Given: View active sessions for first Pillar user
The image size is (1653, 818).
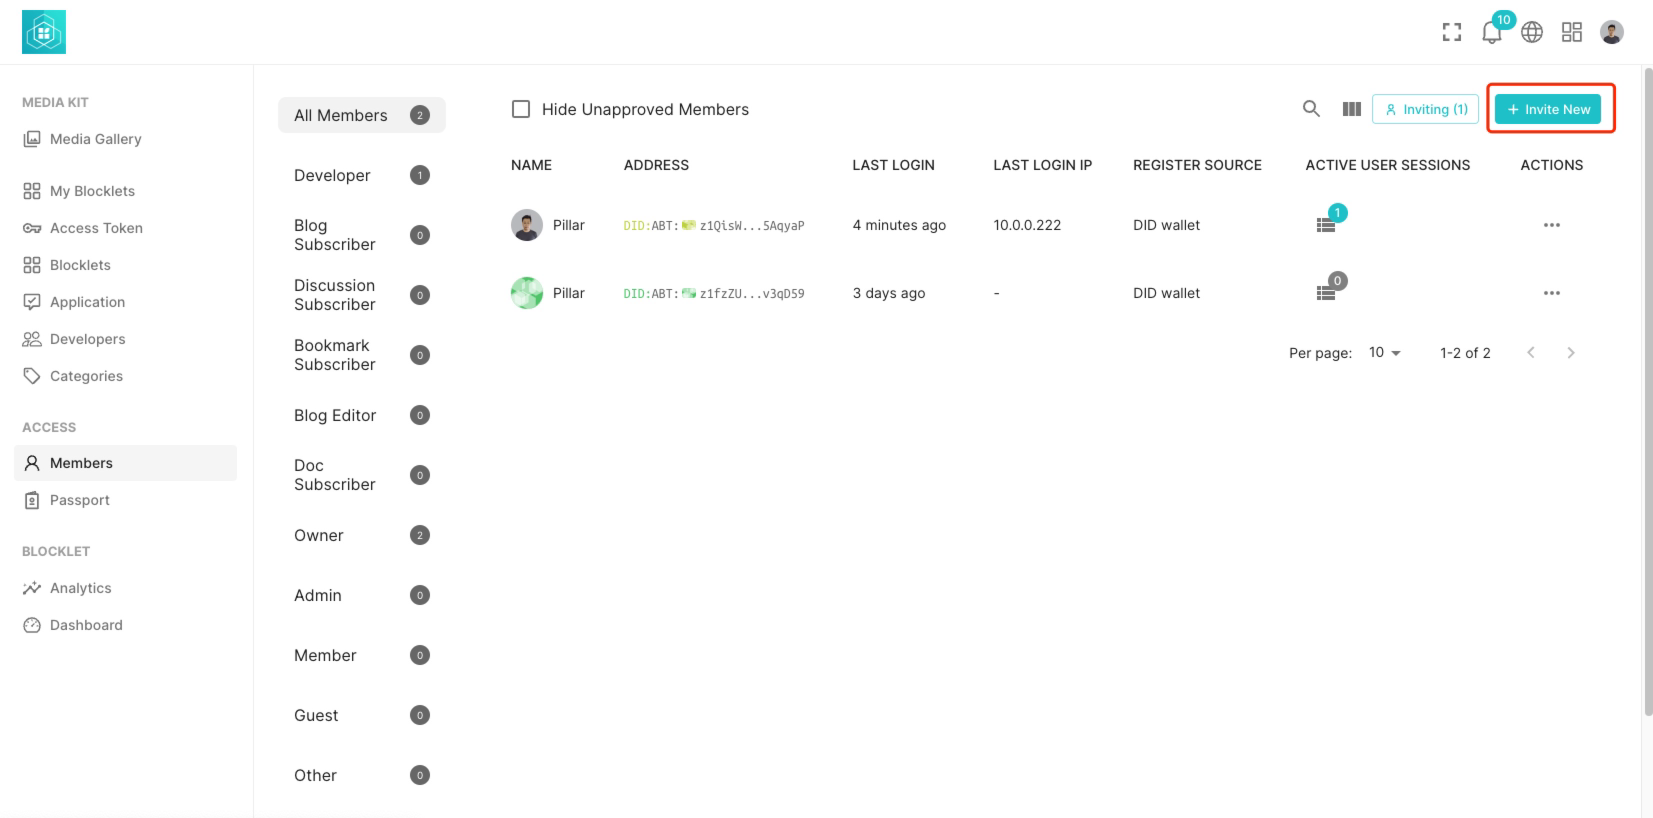Looking at the screenshot, I should click(x=1326, y=225).
